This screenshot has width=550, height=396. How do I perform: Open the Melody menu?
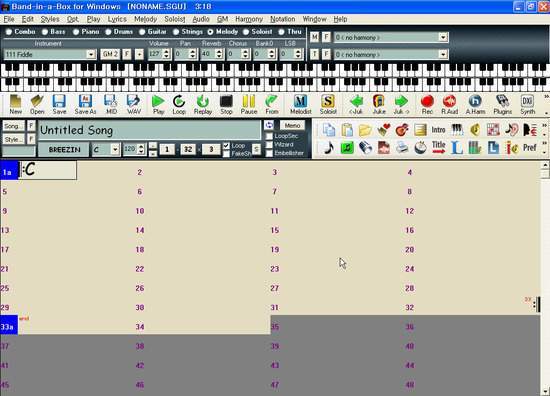click(x=145, y=19)
